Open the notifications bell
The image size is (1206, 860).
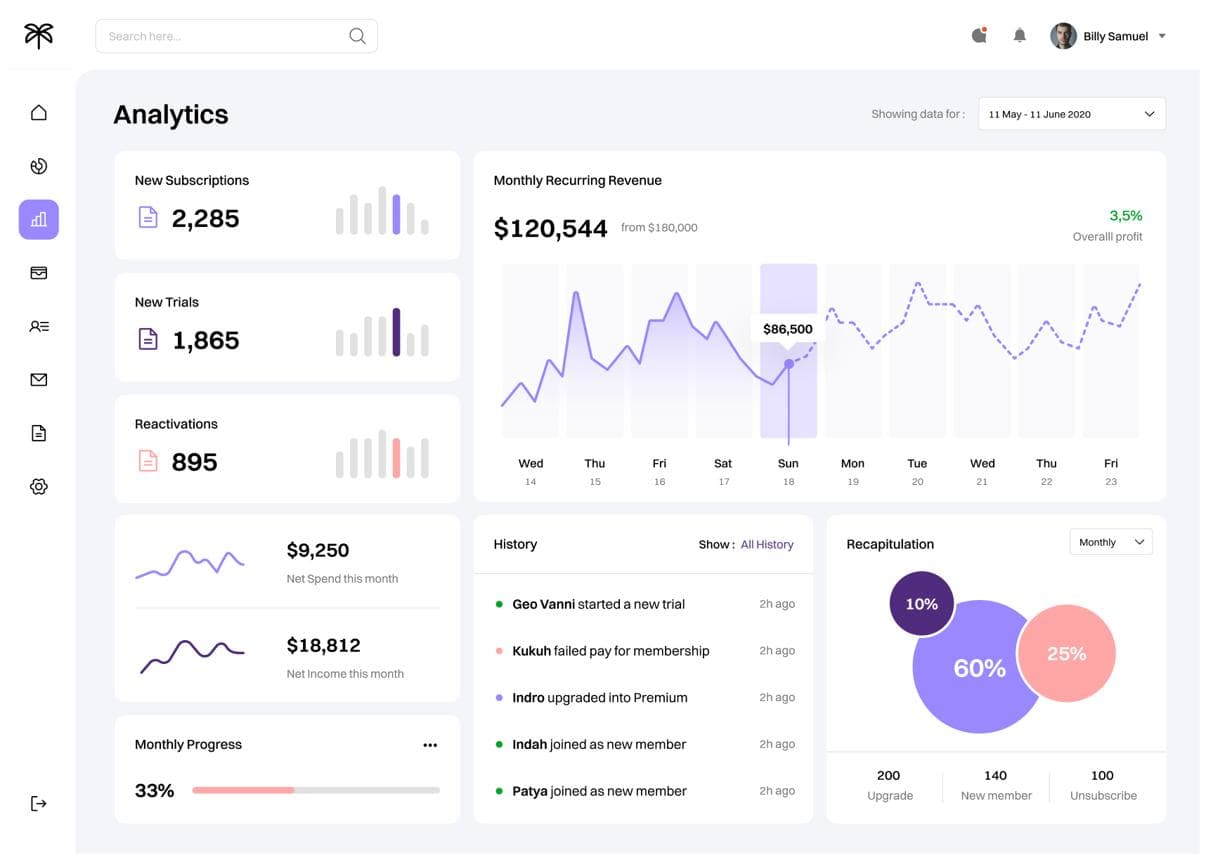pos(1020,36)
